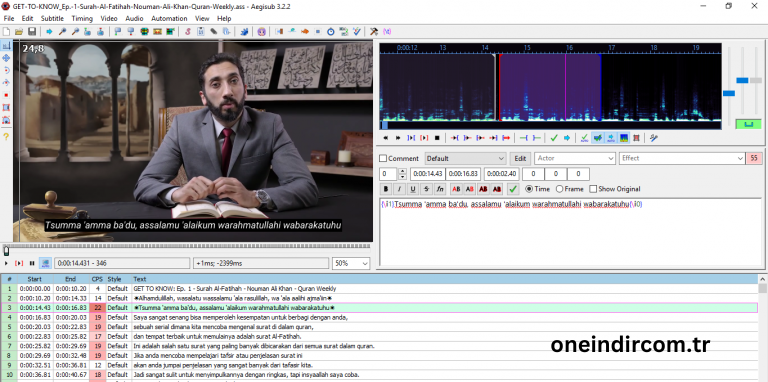Select the Time radio button
The width and height of the screenshot is (768, 382).
click(x=528, y=189)
